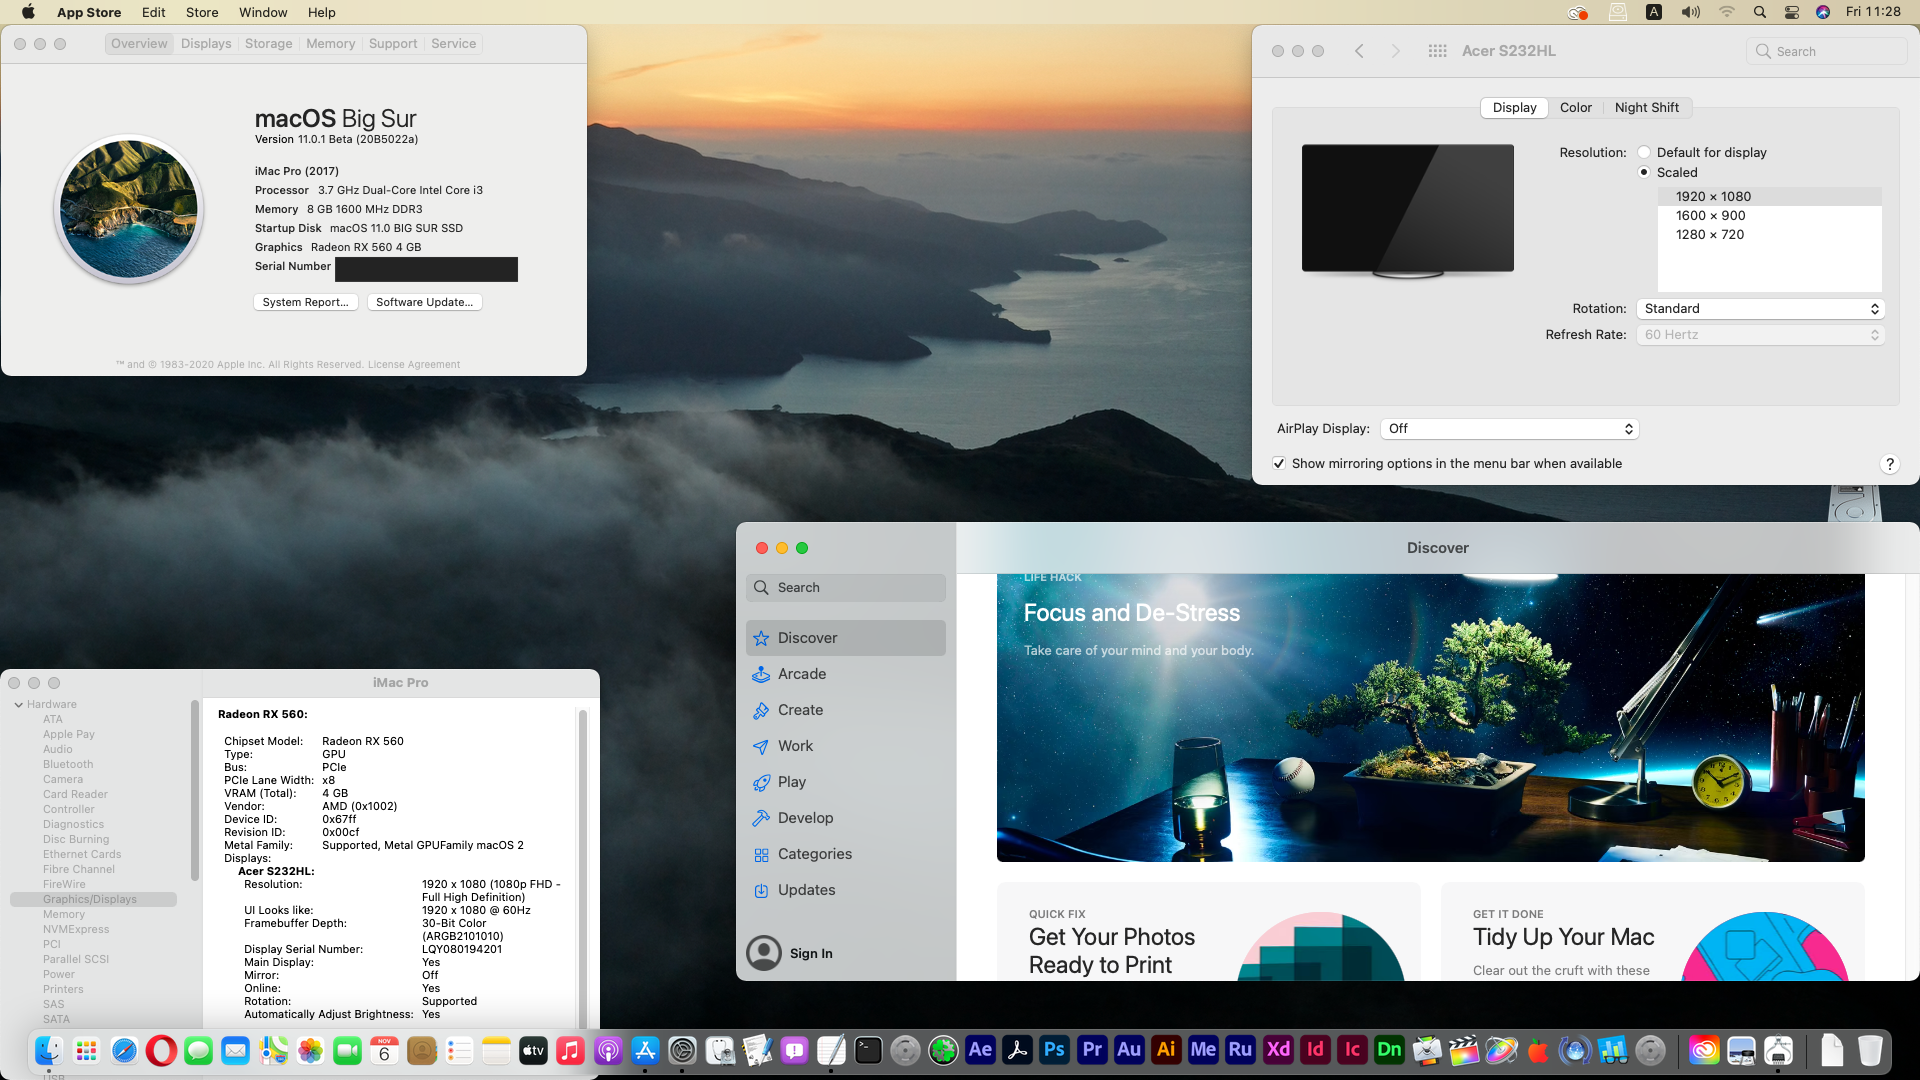Launch Premiere Pro from the Dock
This screenshot has height=1080, width=1920.
(x=1092, y=1050)
